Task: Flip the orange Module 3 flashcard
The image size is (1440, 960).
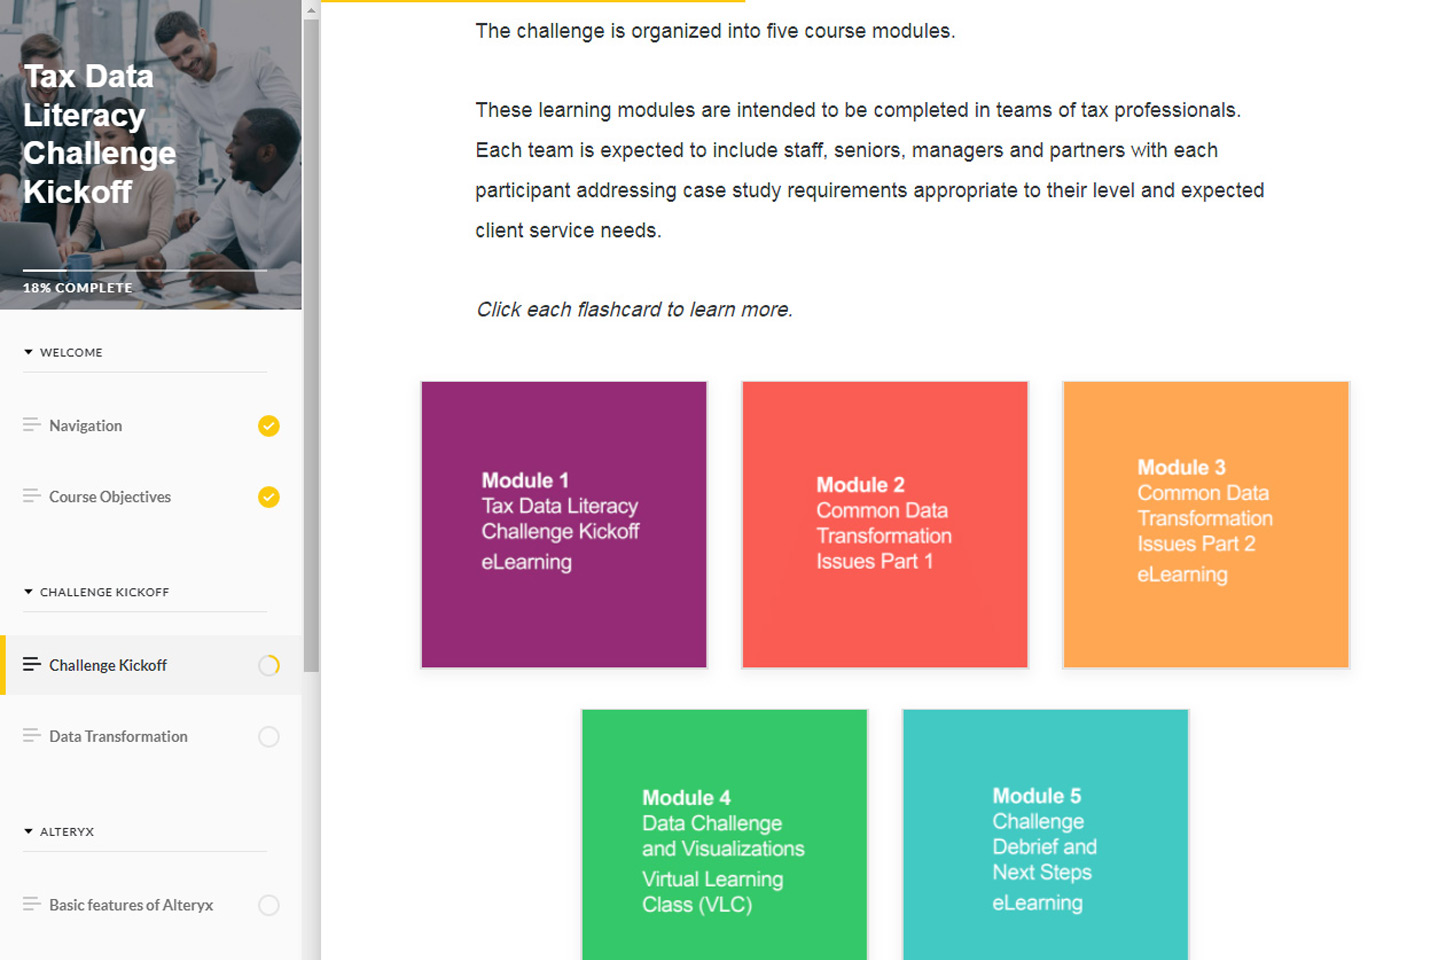Action: (1206, 524)
